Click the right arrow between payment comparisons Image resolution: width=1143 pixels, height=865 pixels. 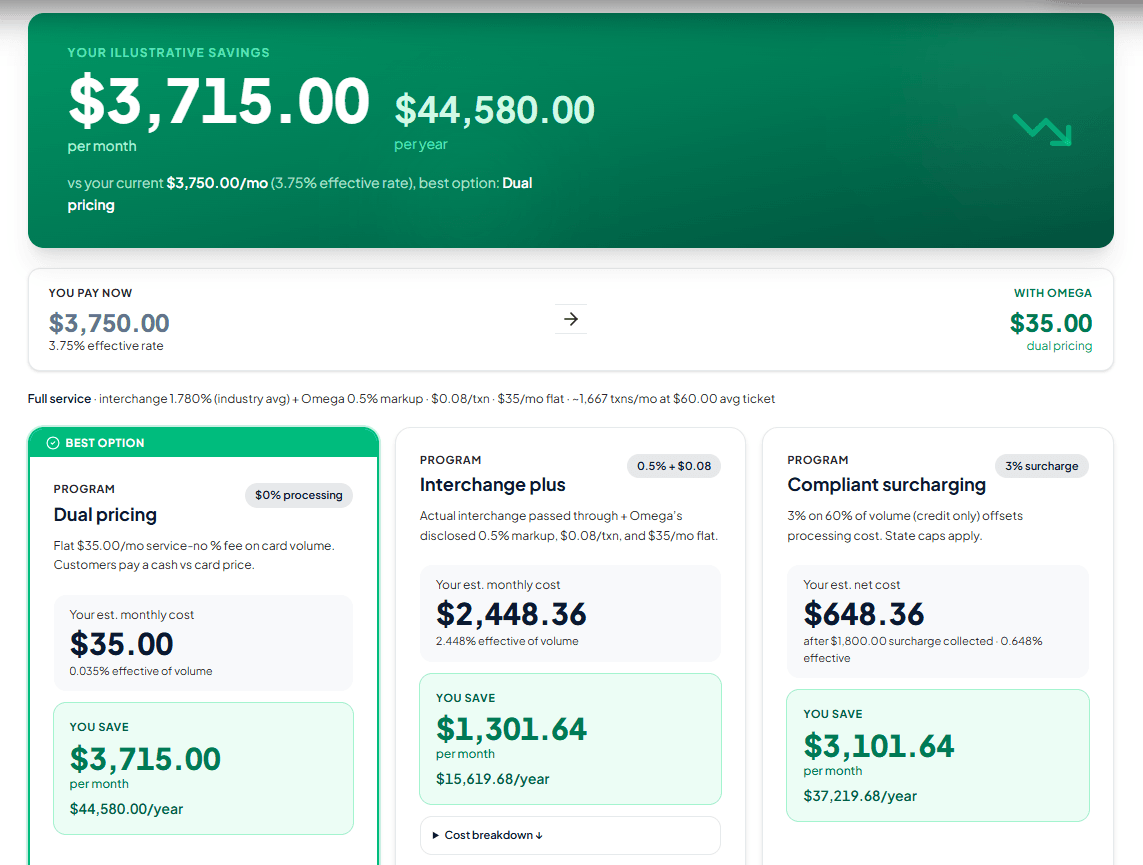tap(571, 318)
